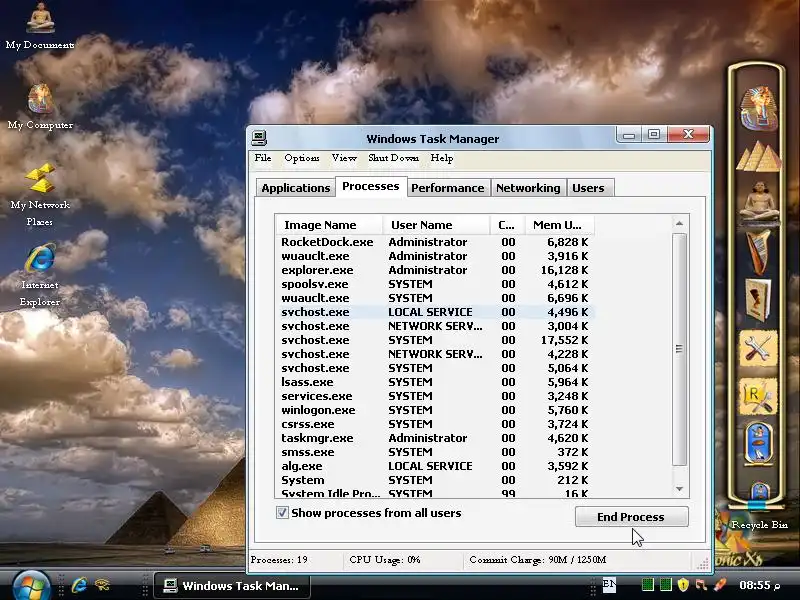Click Windows Task Manager taskbar button
800x600 pixels.
[x=232, y=586]
